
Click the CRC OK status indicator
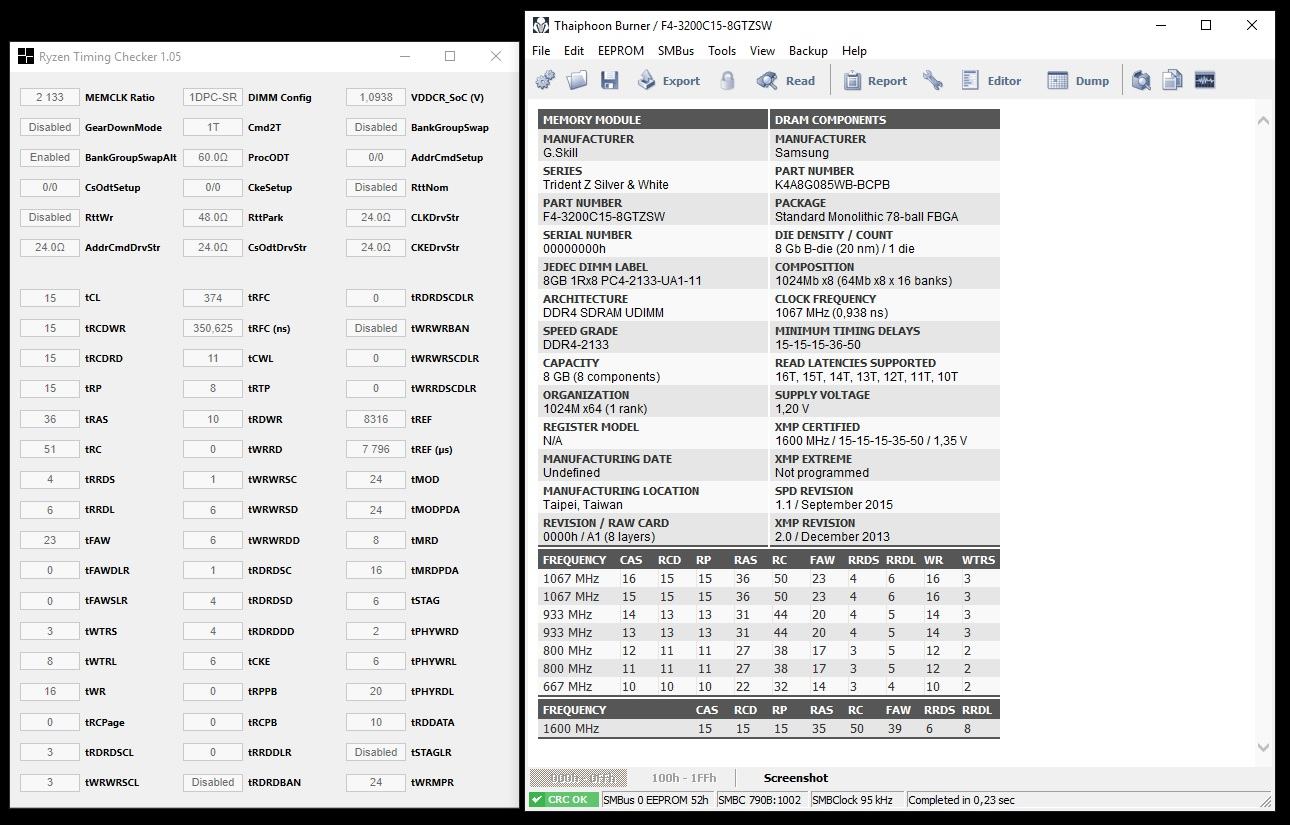tap(563, 800)
